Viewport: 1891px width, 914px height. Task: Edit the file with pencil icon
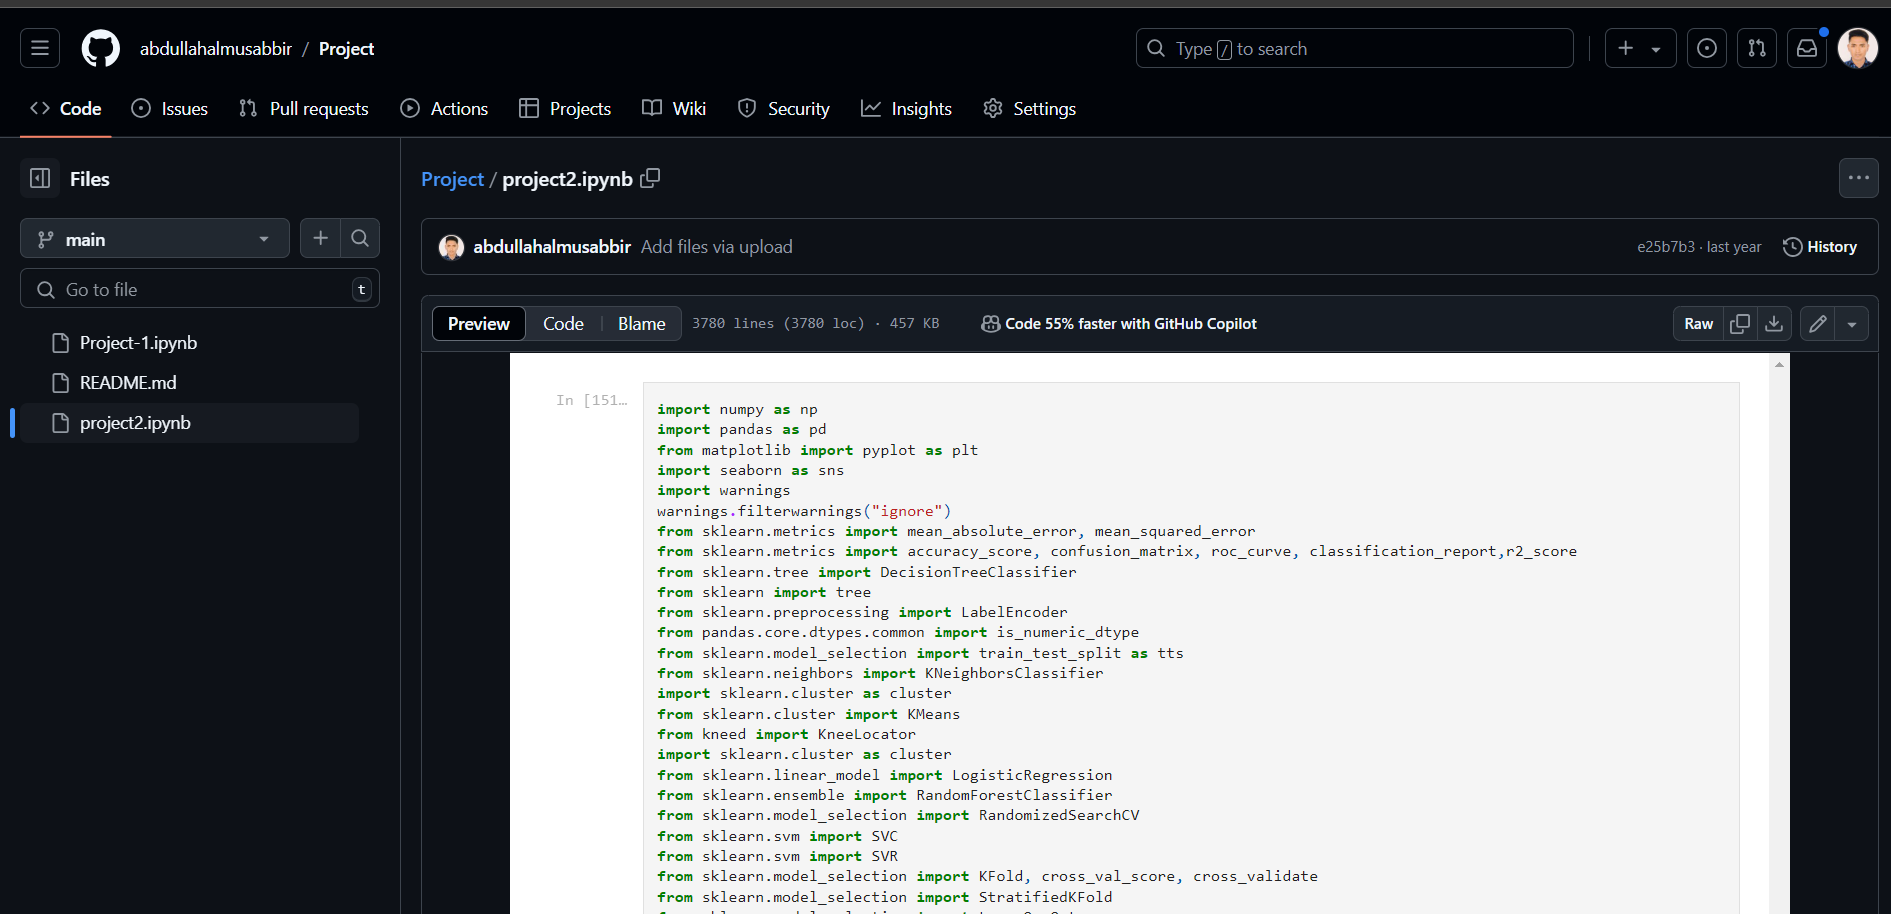1818,323
